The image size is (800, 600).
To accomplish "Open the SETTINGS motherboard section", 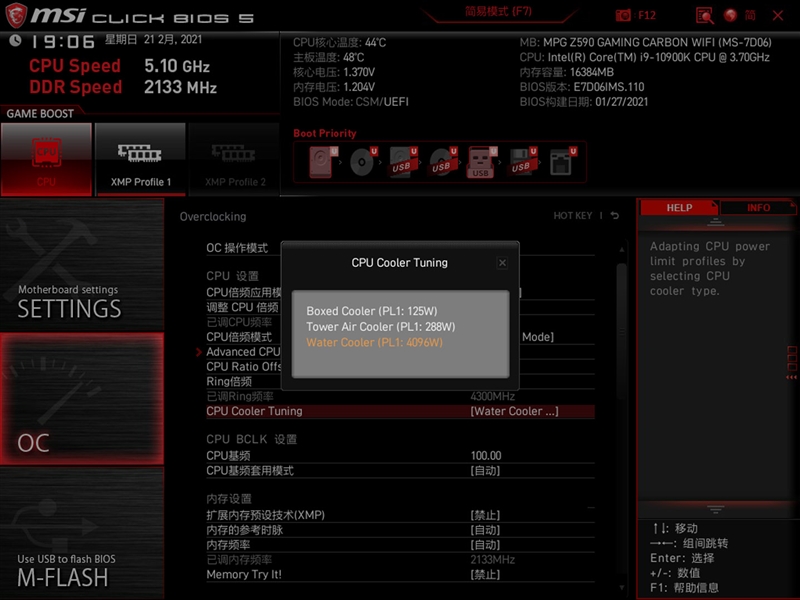I will [x=82, y=265].
